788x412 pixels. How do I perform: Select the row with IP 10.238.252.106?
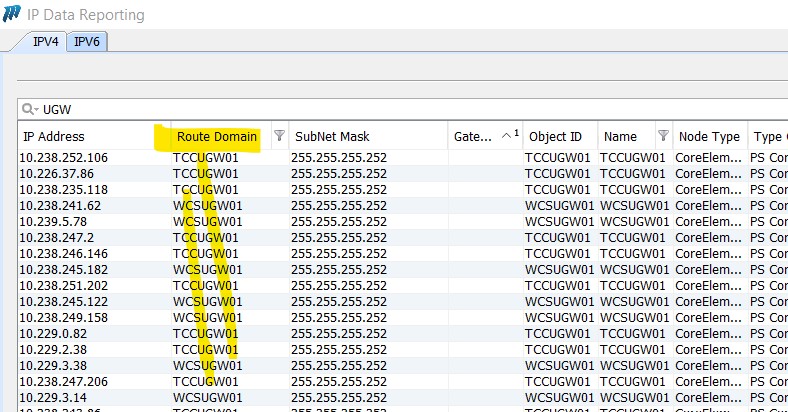(x=65, y=158)
